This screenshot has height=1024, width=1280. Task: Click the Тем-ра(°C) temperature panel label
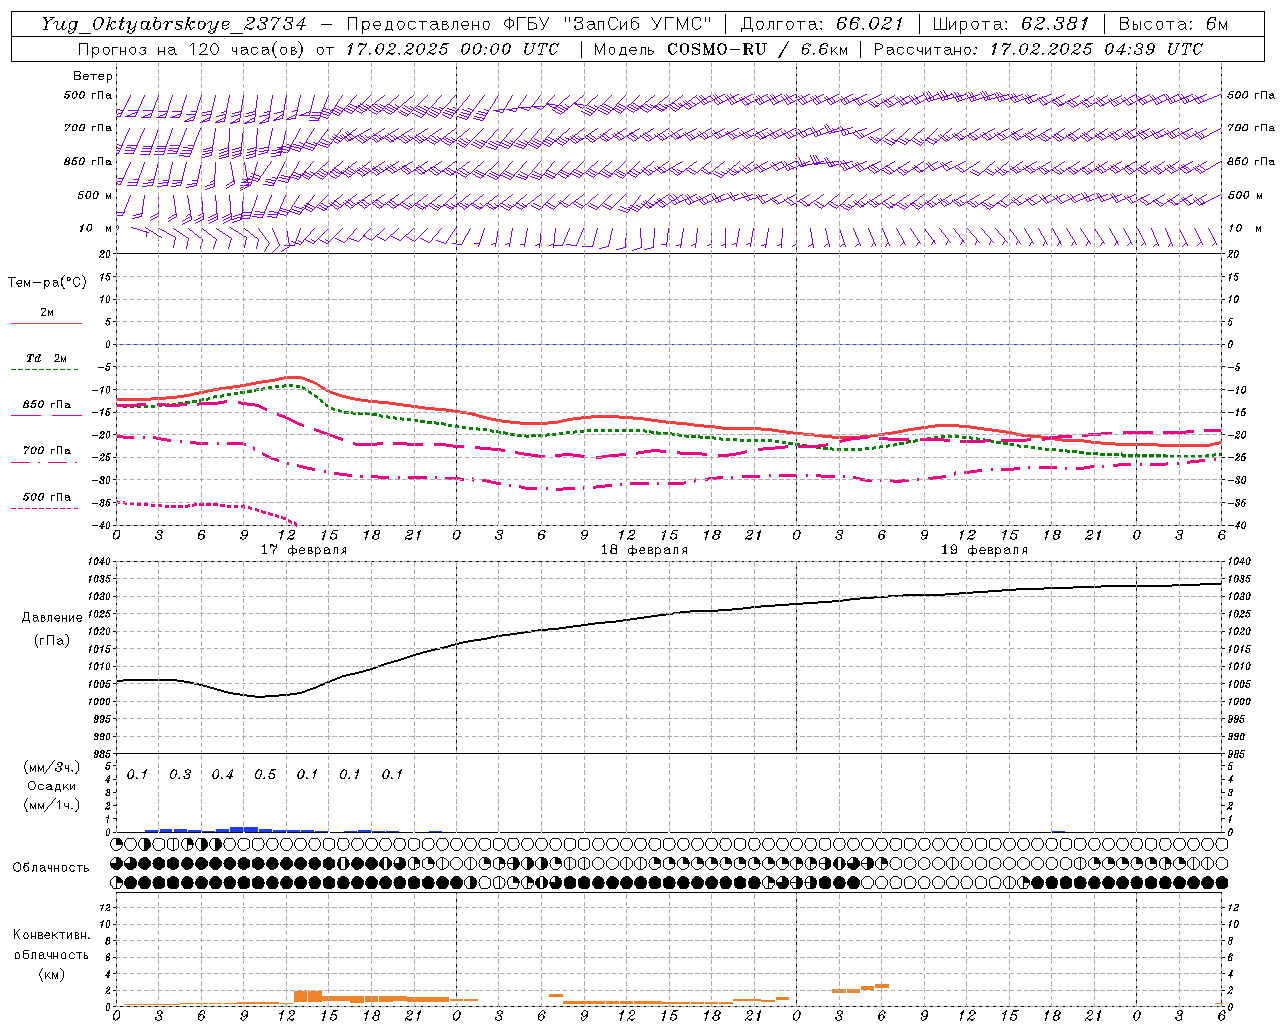(47, 283)
